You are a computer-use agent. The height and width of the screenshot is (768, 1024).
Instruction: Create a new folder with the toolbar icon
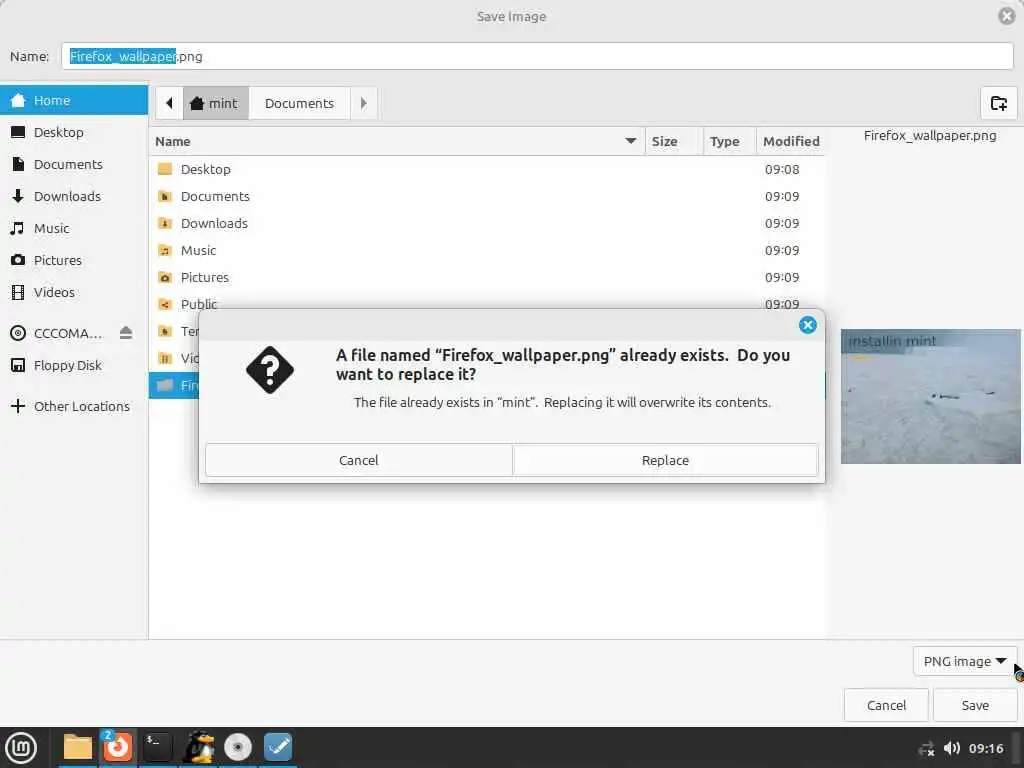pyautogui.click(x=999, y=103)
